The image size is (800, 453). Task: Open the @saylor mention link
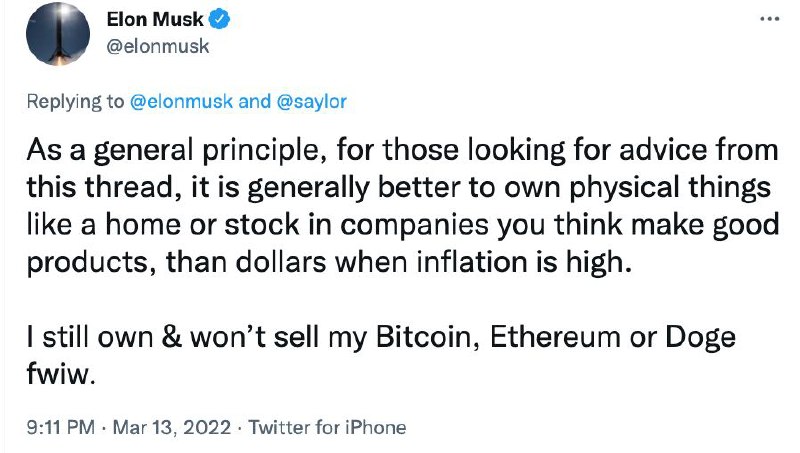311,101
